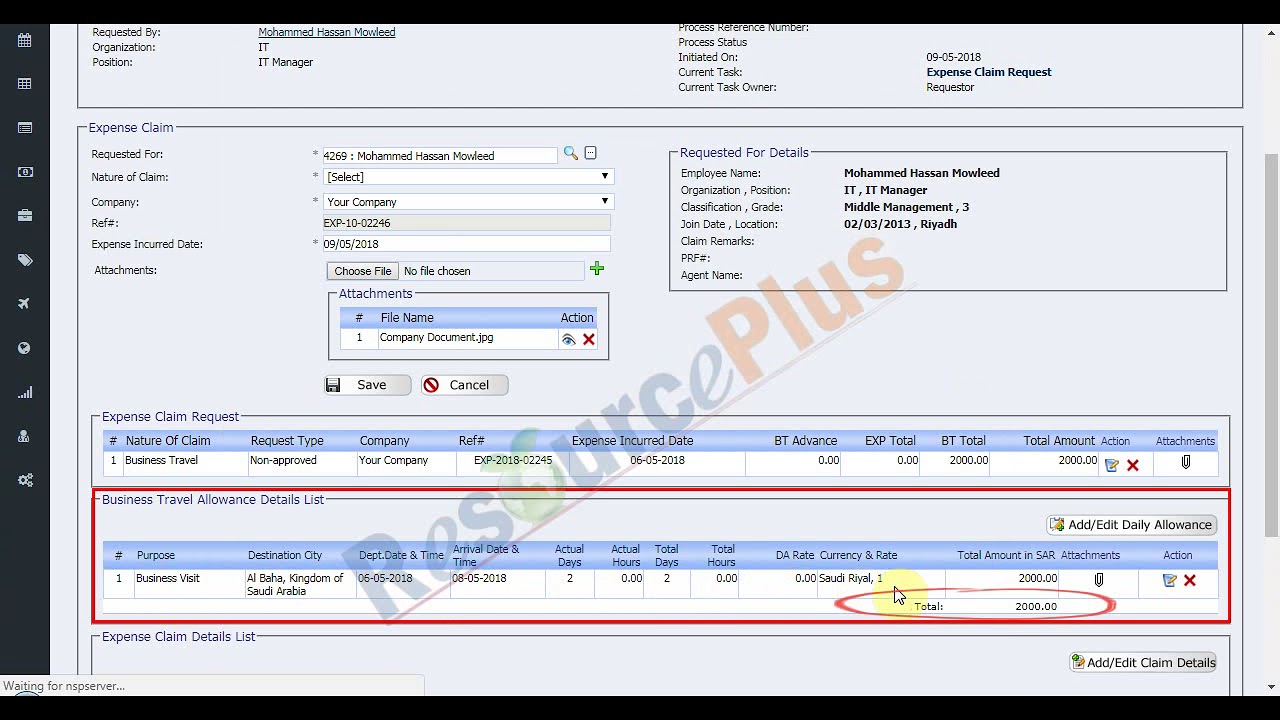Click Add/Edit Claim Details button

click(x=1143, y=662)
